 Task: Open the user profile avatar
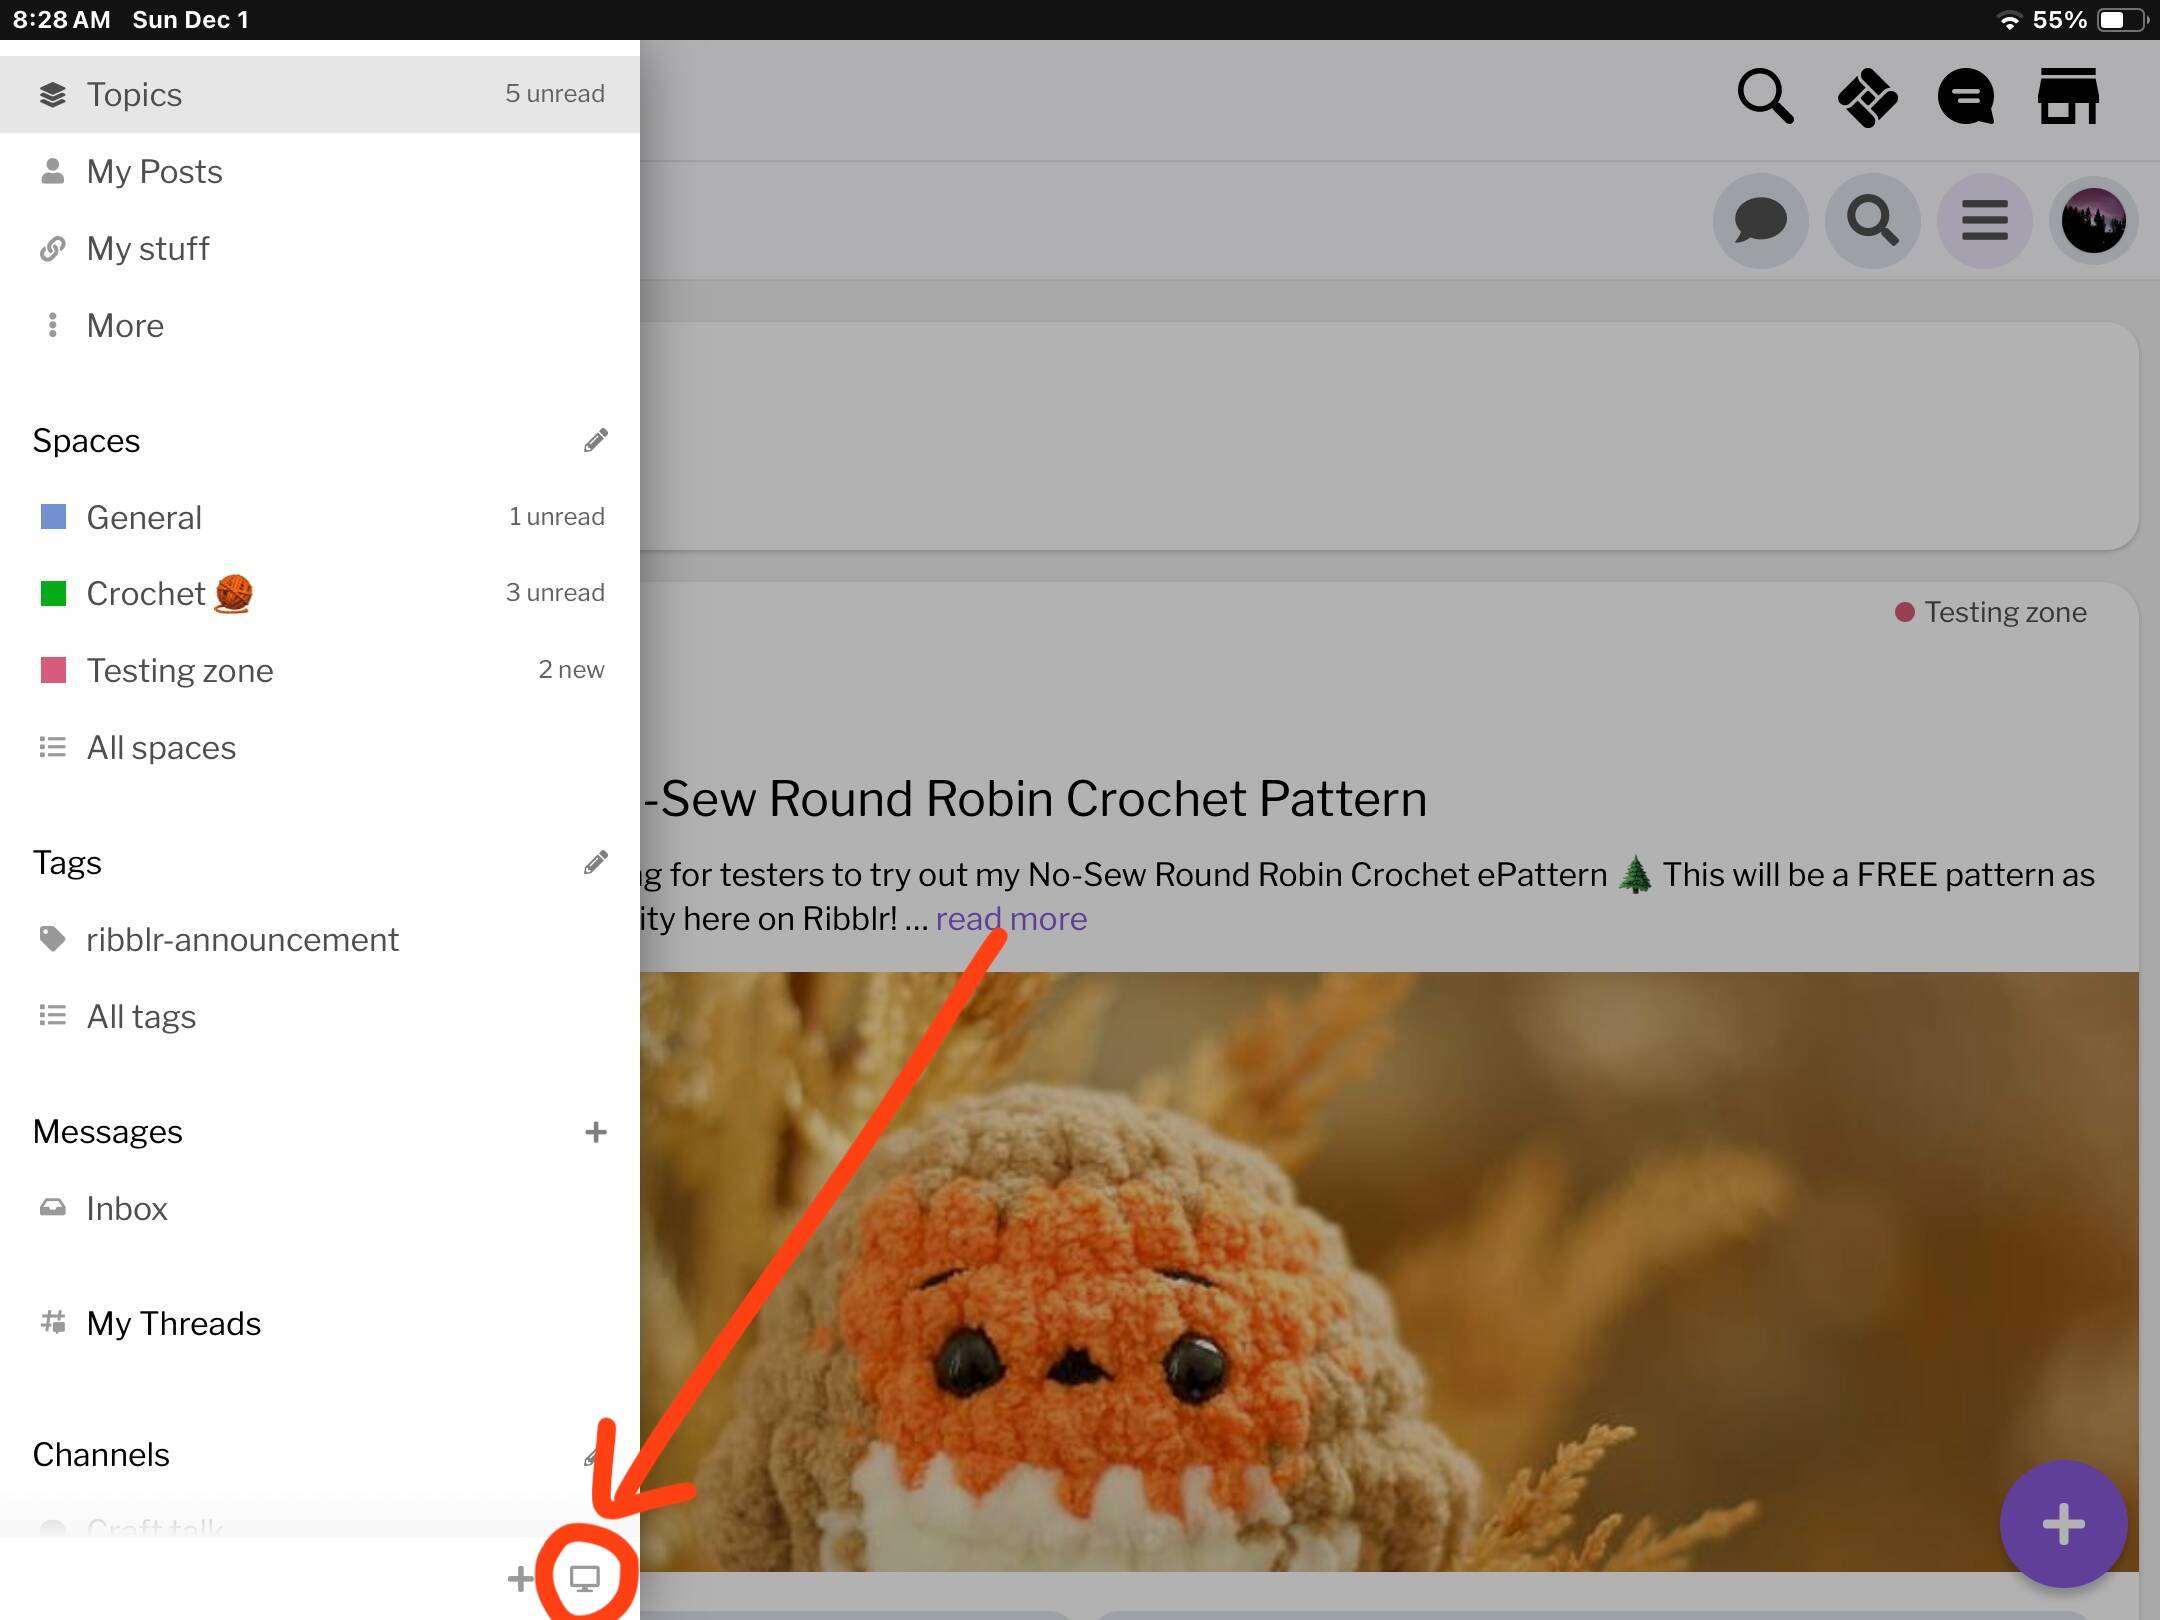2094,220
